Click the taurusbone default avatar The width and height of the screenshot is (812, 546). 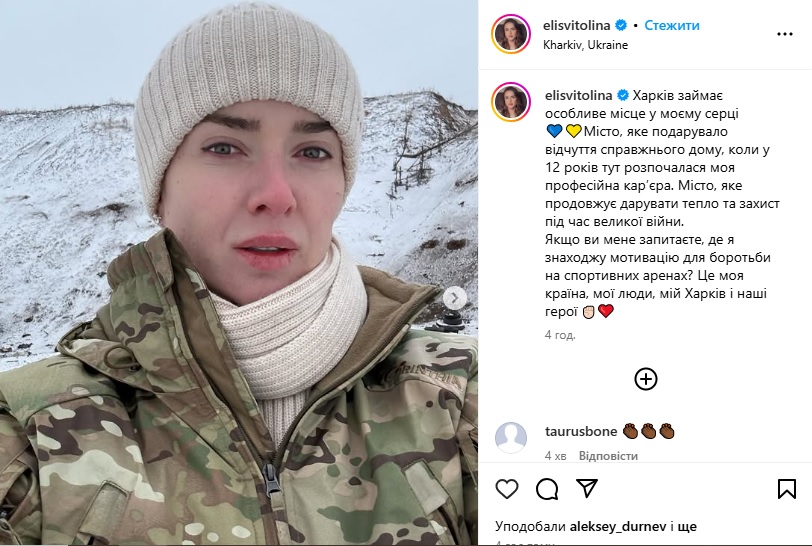point(511,438)
